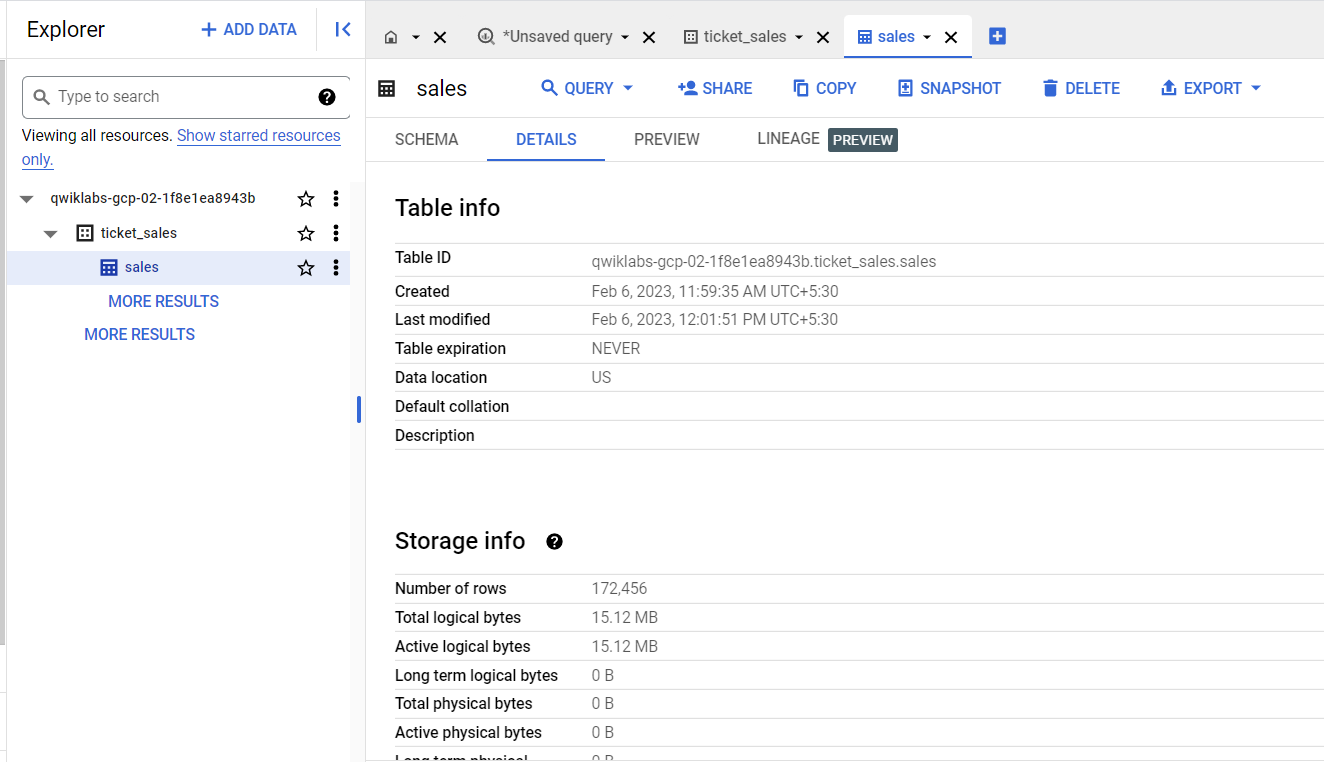Image resolution: width=1324 pixels, height=762 pixels.
Task: Star the ticket_sales dataset
Action: tap(306, 233)
